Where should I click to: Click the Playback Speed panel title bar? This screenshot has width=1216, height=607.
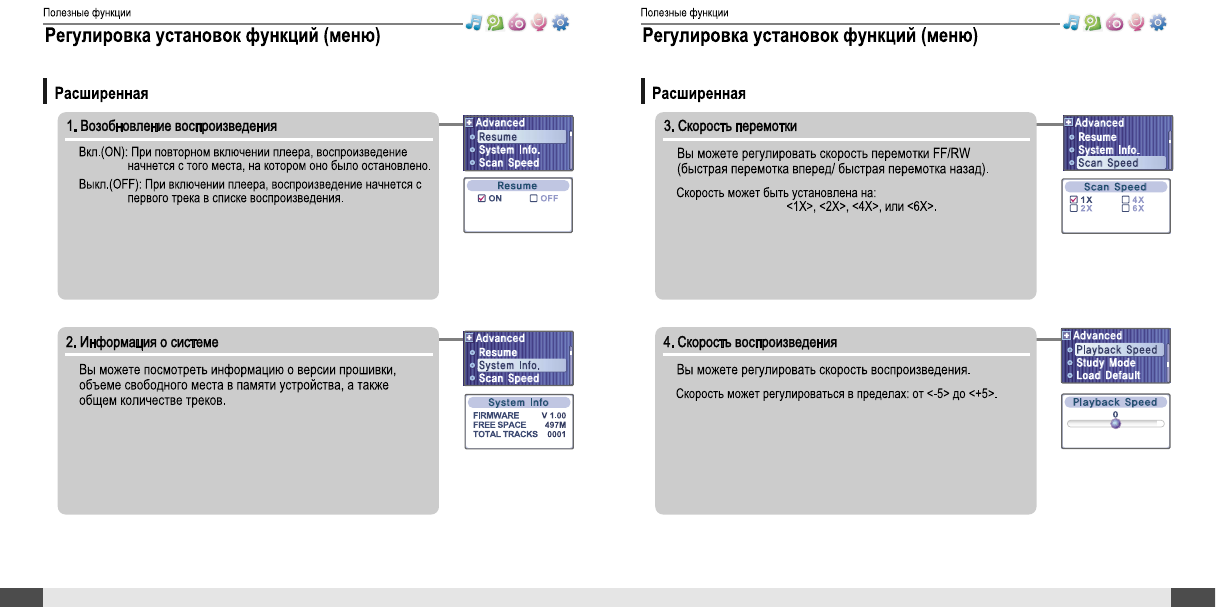coord(1115,403)
